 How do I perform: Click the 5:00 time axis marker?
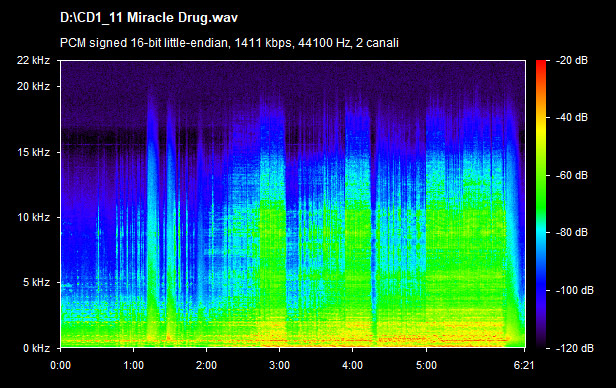(x=426, y=366)
